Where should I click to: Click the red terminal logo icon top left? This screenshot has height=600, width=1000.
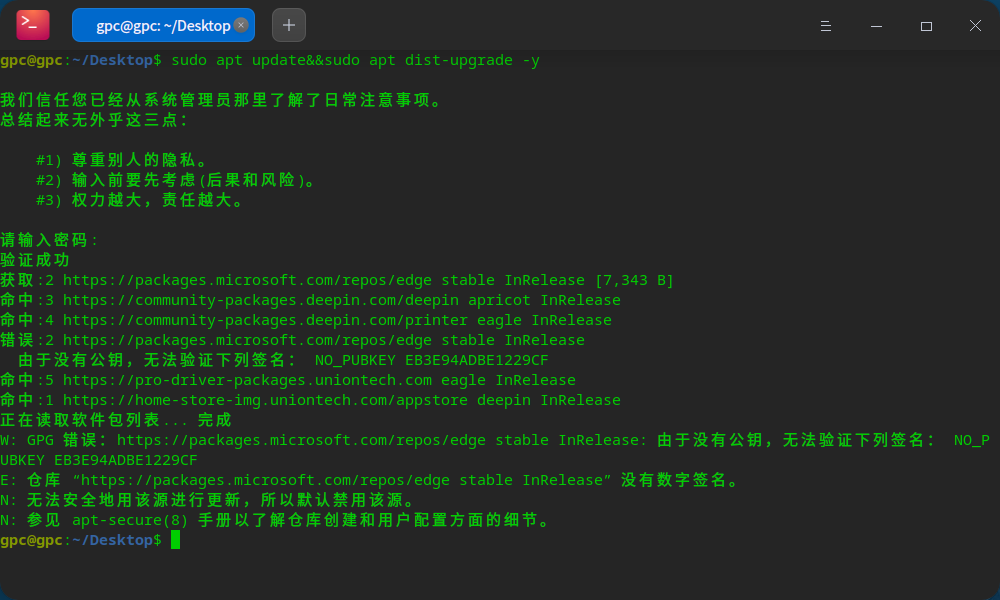pos(31,24)
